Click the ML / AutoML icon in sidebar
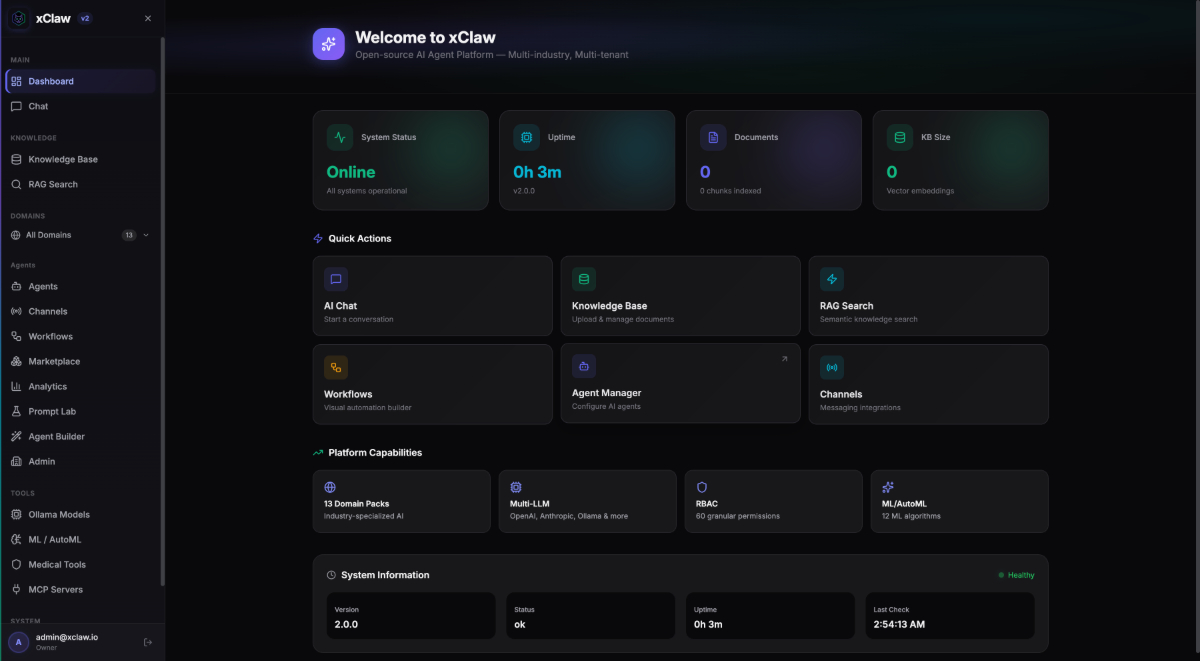Screen dimensions: 1200x661 tap(16, 539)
